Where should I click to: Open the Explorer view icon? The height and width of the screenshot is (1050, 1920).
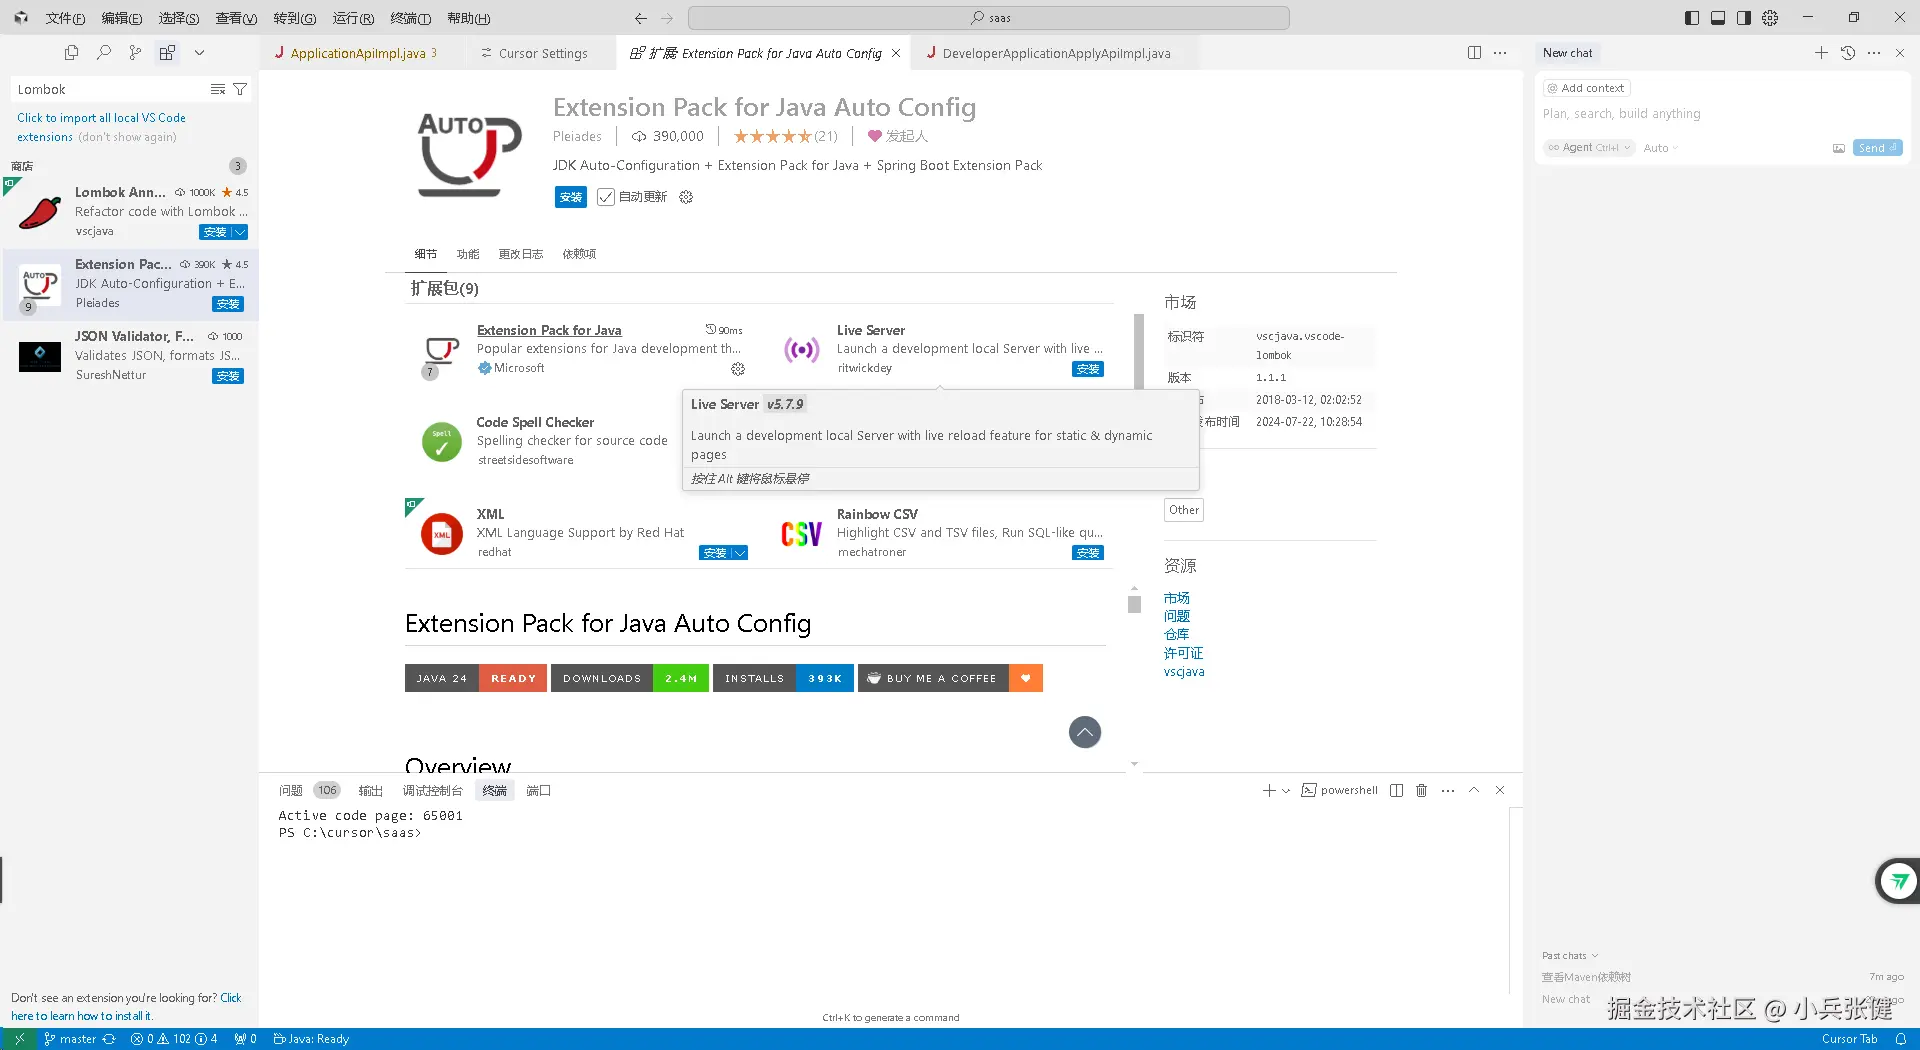[x=71, y=53]
